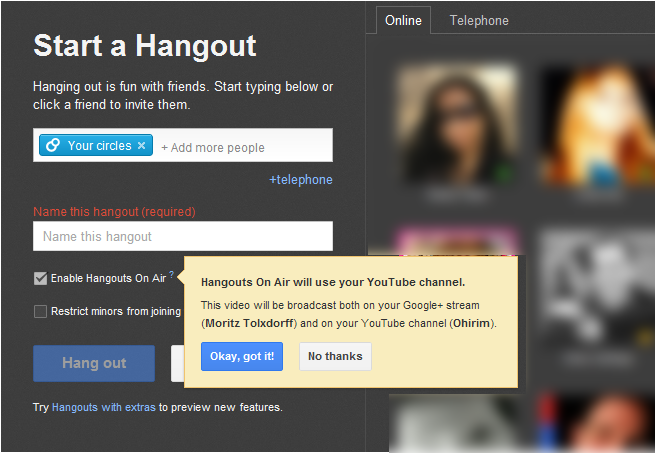Image resolution: width=655 pixels, height=453 pixels.
Task: Click the circles icon in Your circles chip
Action: tap(53, 145)
